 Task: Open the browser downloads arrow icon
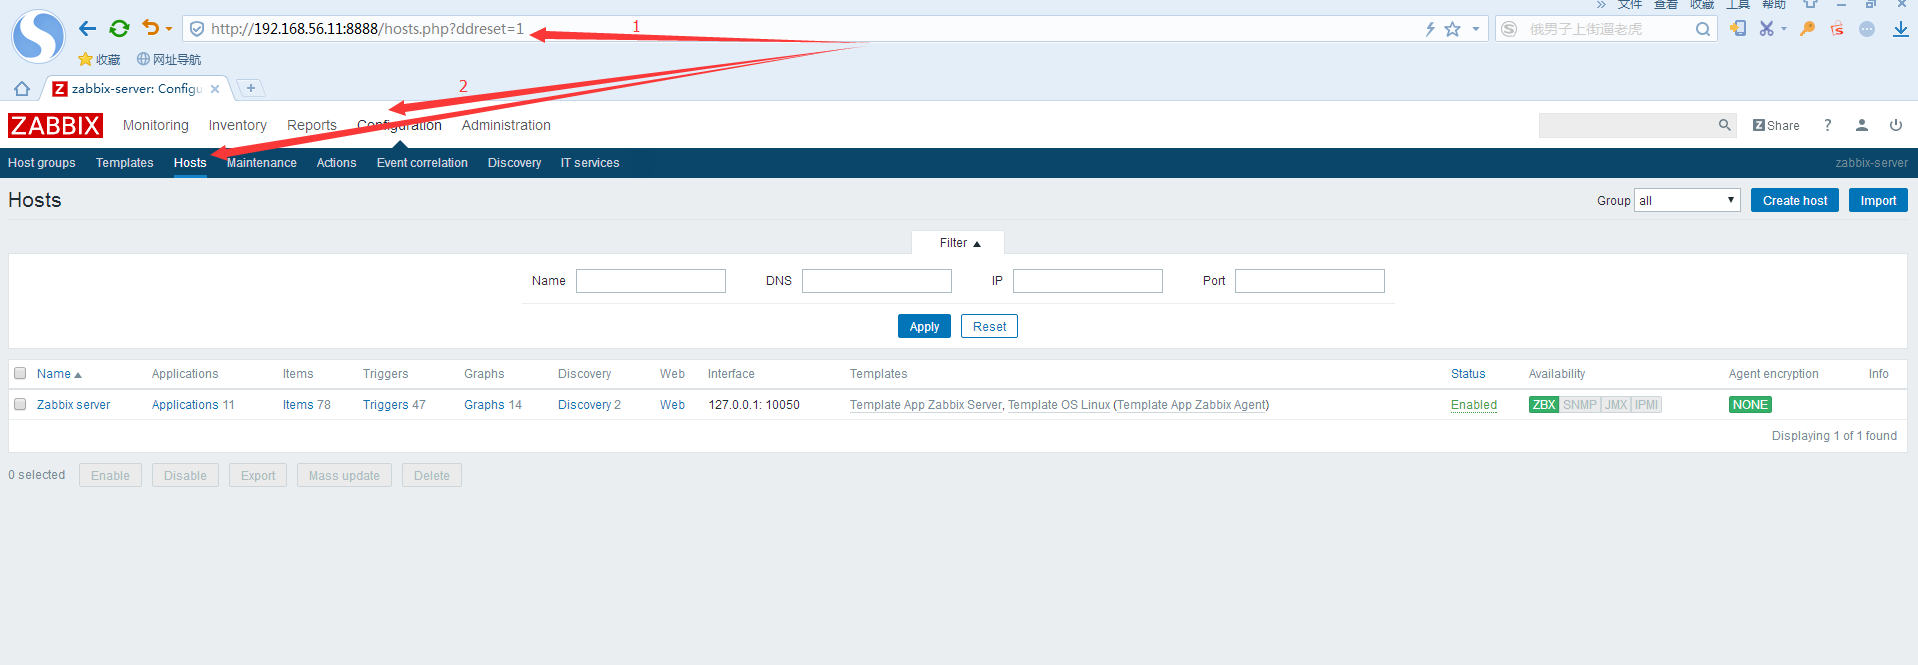[x=1900, y=29]
